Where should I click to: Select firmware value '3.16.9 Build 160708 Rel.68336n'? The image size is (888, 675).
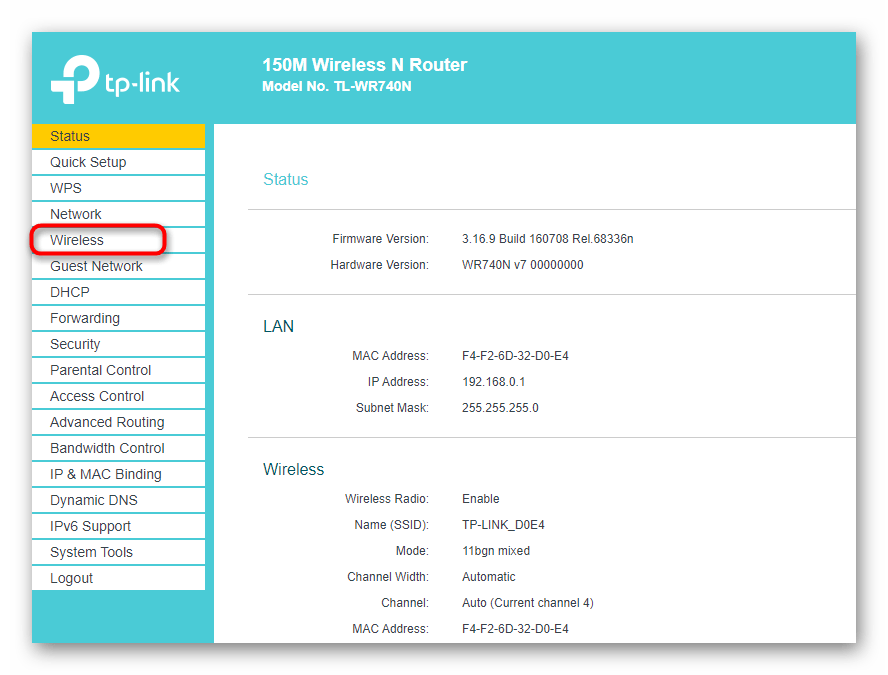pos(548,239)
